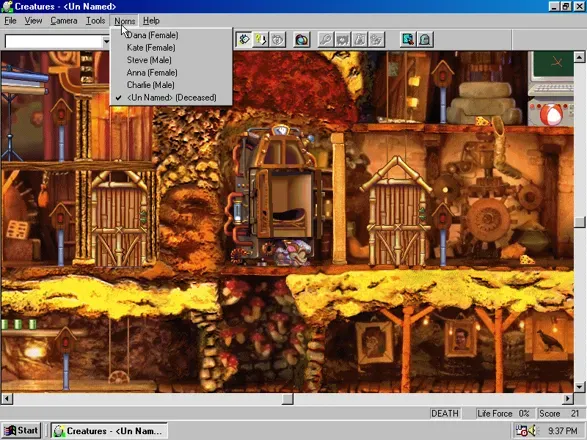Click the colorful globe toolbar icon

pyautogui.click(x=302, y=39)
